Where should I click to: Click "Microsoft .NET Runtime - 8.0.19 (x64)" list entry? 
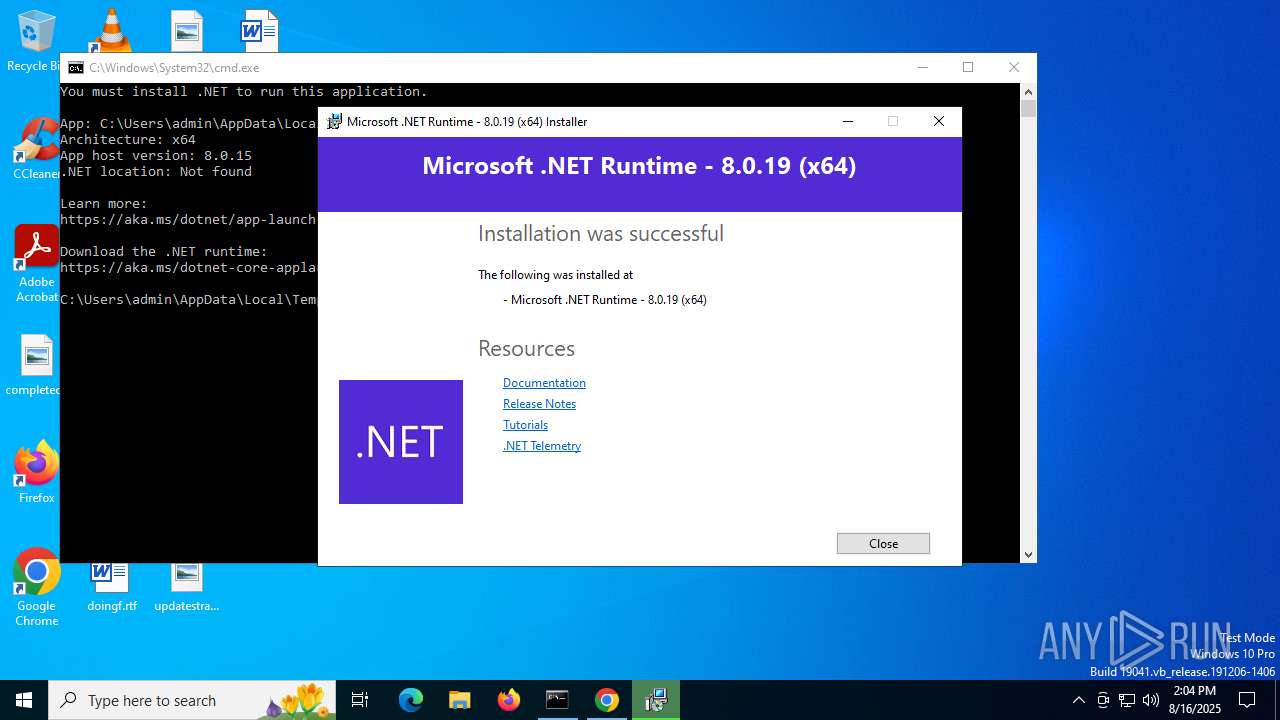(605, 300)
